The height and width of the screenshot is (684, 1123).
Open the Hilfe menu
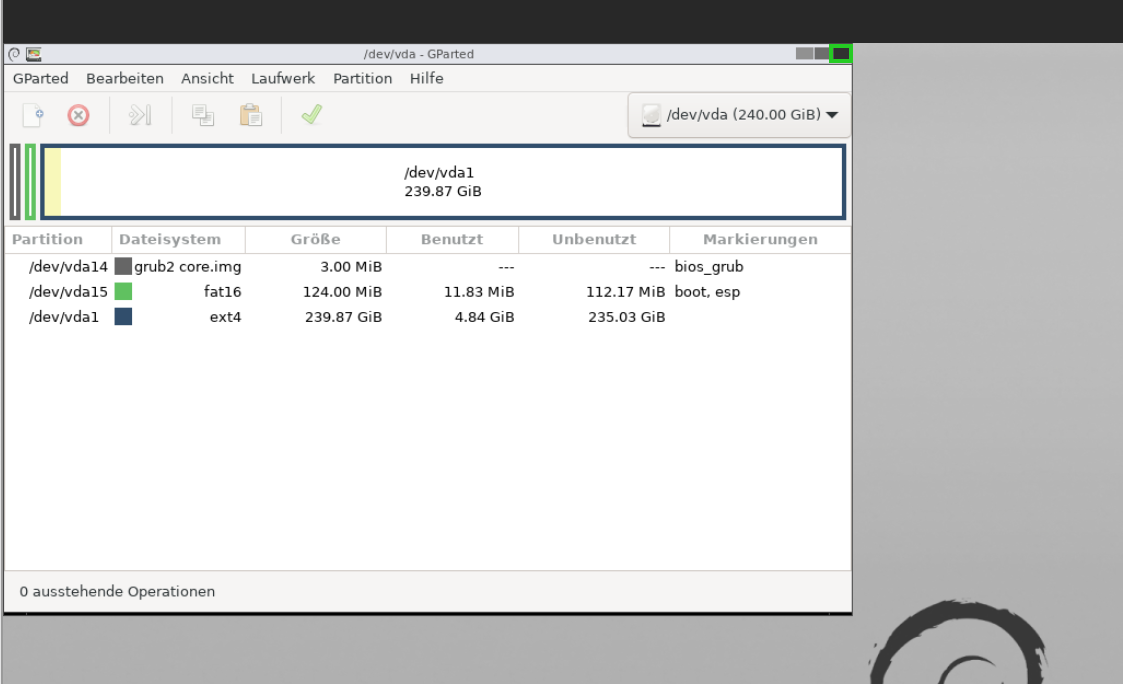pos(426,78)
